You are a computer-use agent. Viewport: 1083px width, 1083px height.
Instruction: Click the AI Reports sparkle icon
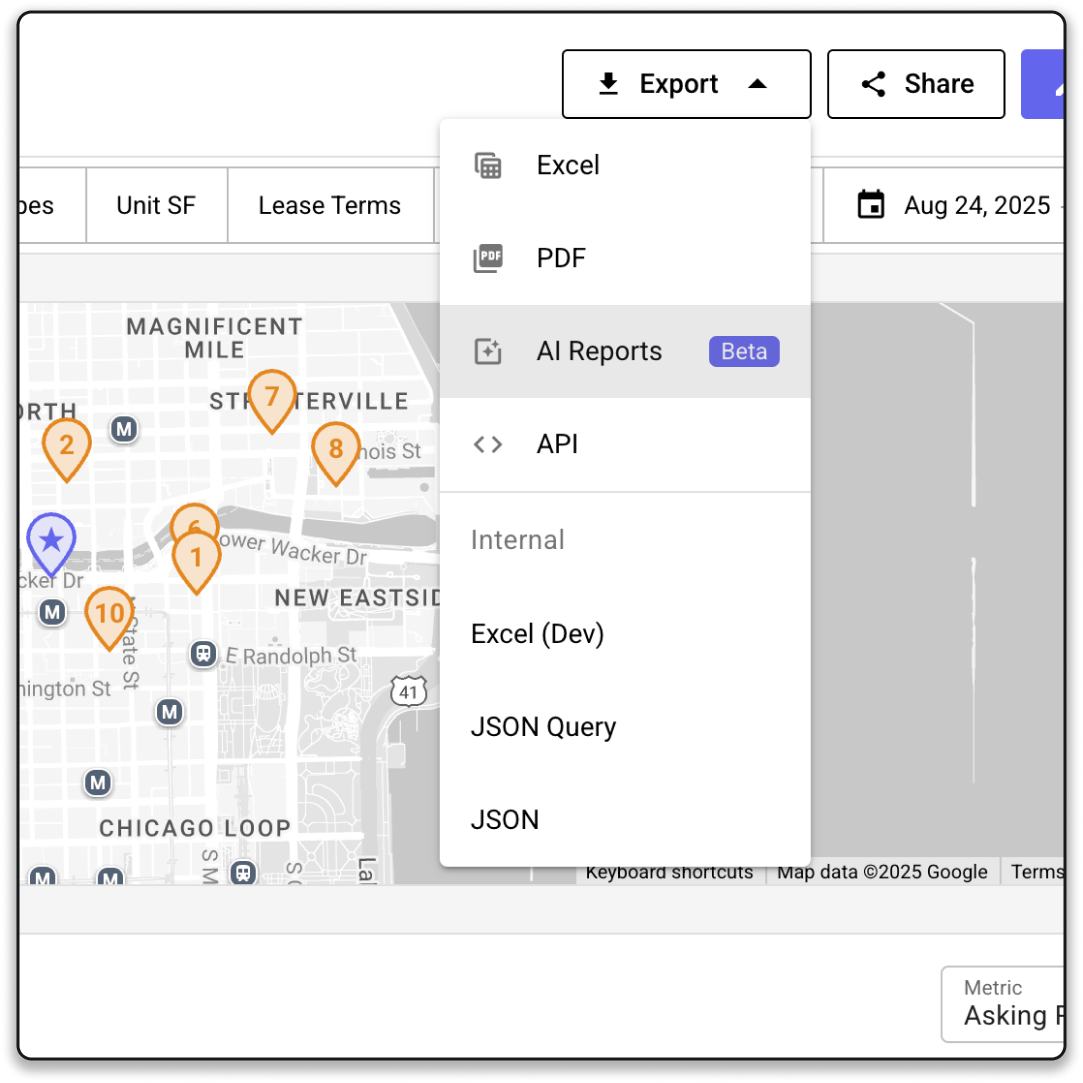[488, 351]
